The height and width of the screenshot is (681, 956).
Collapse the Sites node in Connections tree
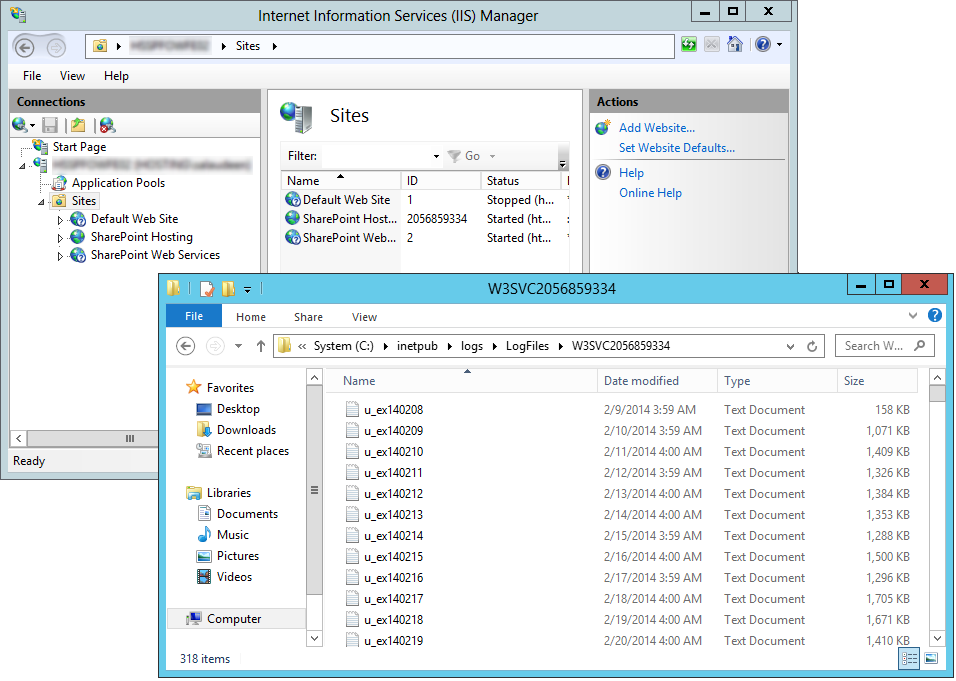(x=41, y=202)
